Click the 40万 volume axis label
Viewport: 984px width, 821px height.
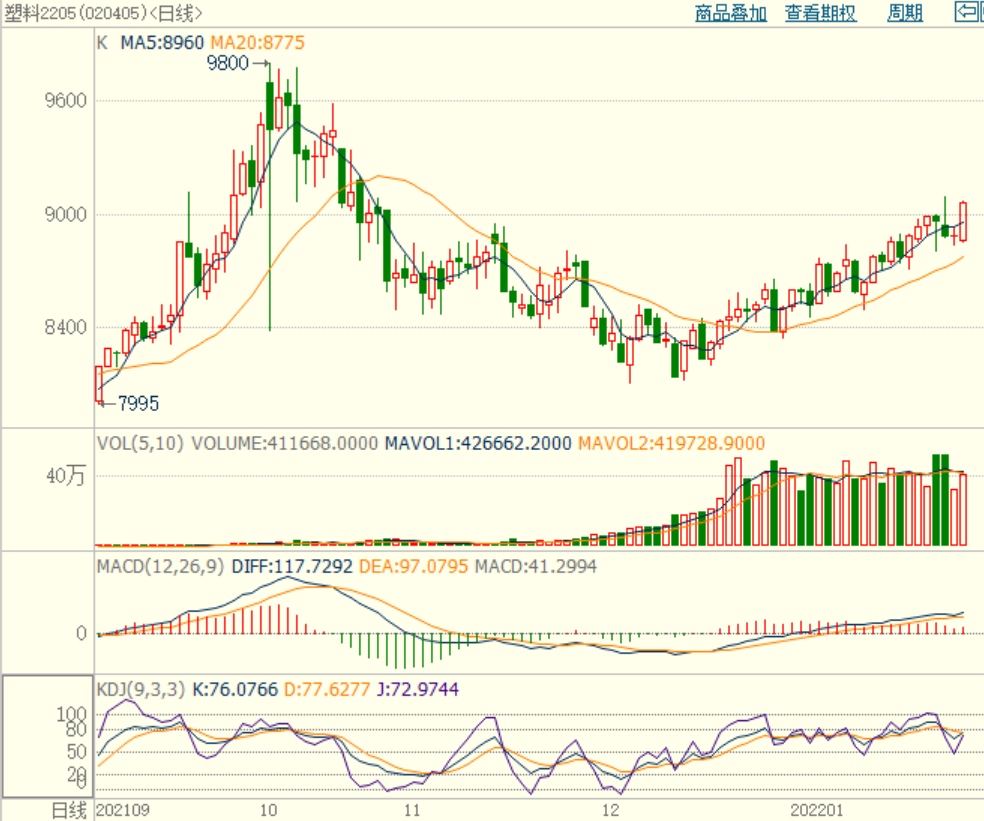point(66,477)
